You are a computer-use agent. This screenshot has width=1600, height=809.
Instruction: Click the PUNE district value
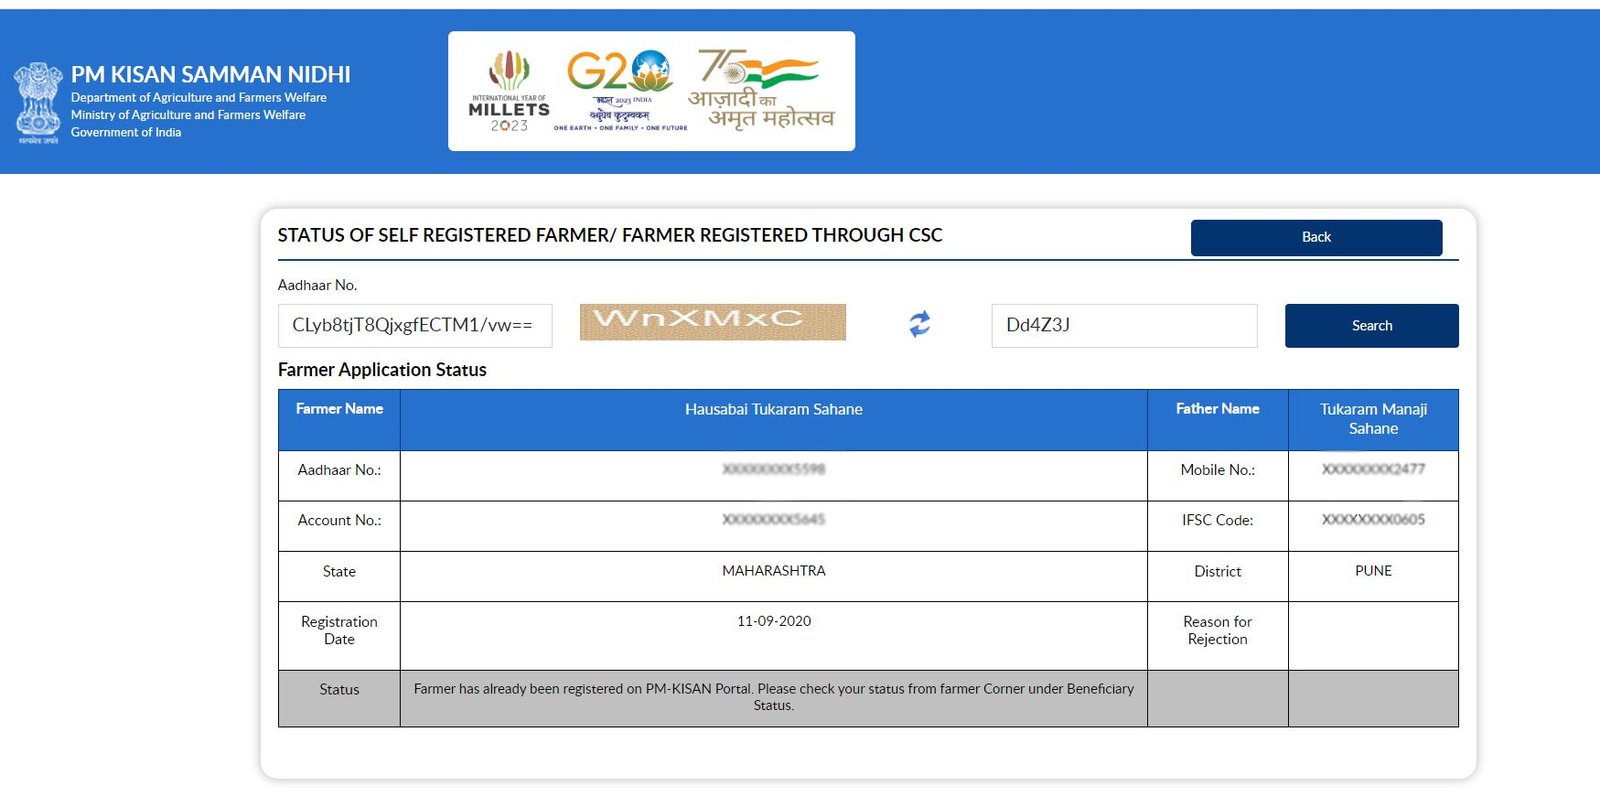tap(1373, 571)
